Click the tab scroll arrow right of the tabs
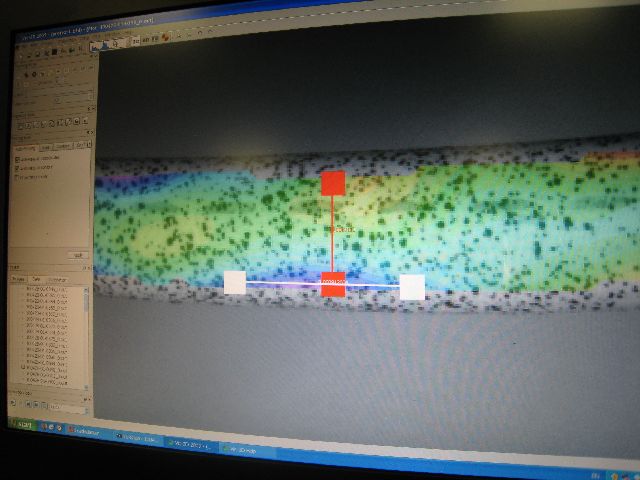This screenshot has width=640, height=480. coord(89,144)
